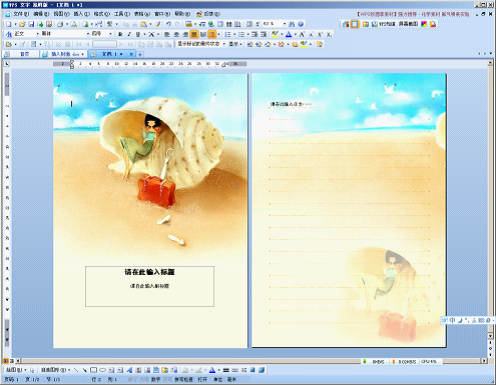Click the Open file folder icon

point(22,24)
